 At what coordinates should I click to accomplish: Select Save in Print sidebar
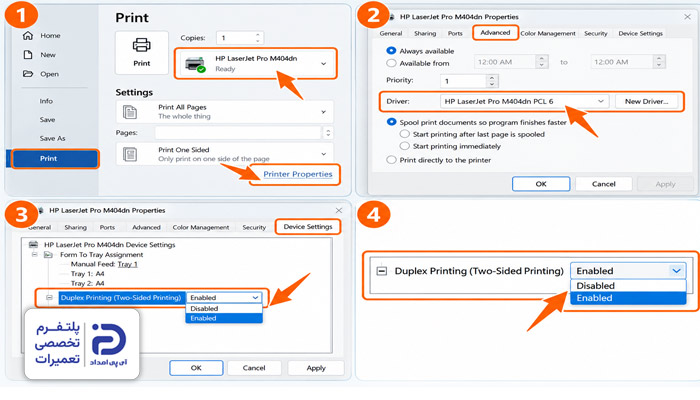tap(47, 120)
